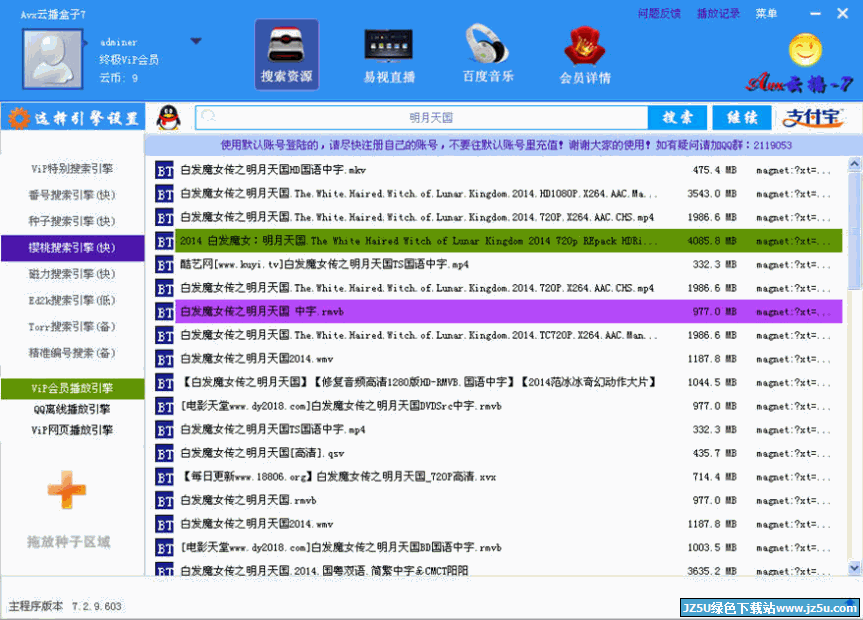Select the result ending HD1080P.X264.AAC.Ma...
This screenshot has width=863, height=620.
tap(418, 194)
